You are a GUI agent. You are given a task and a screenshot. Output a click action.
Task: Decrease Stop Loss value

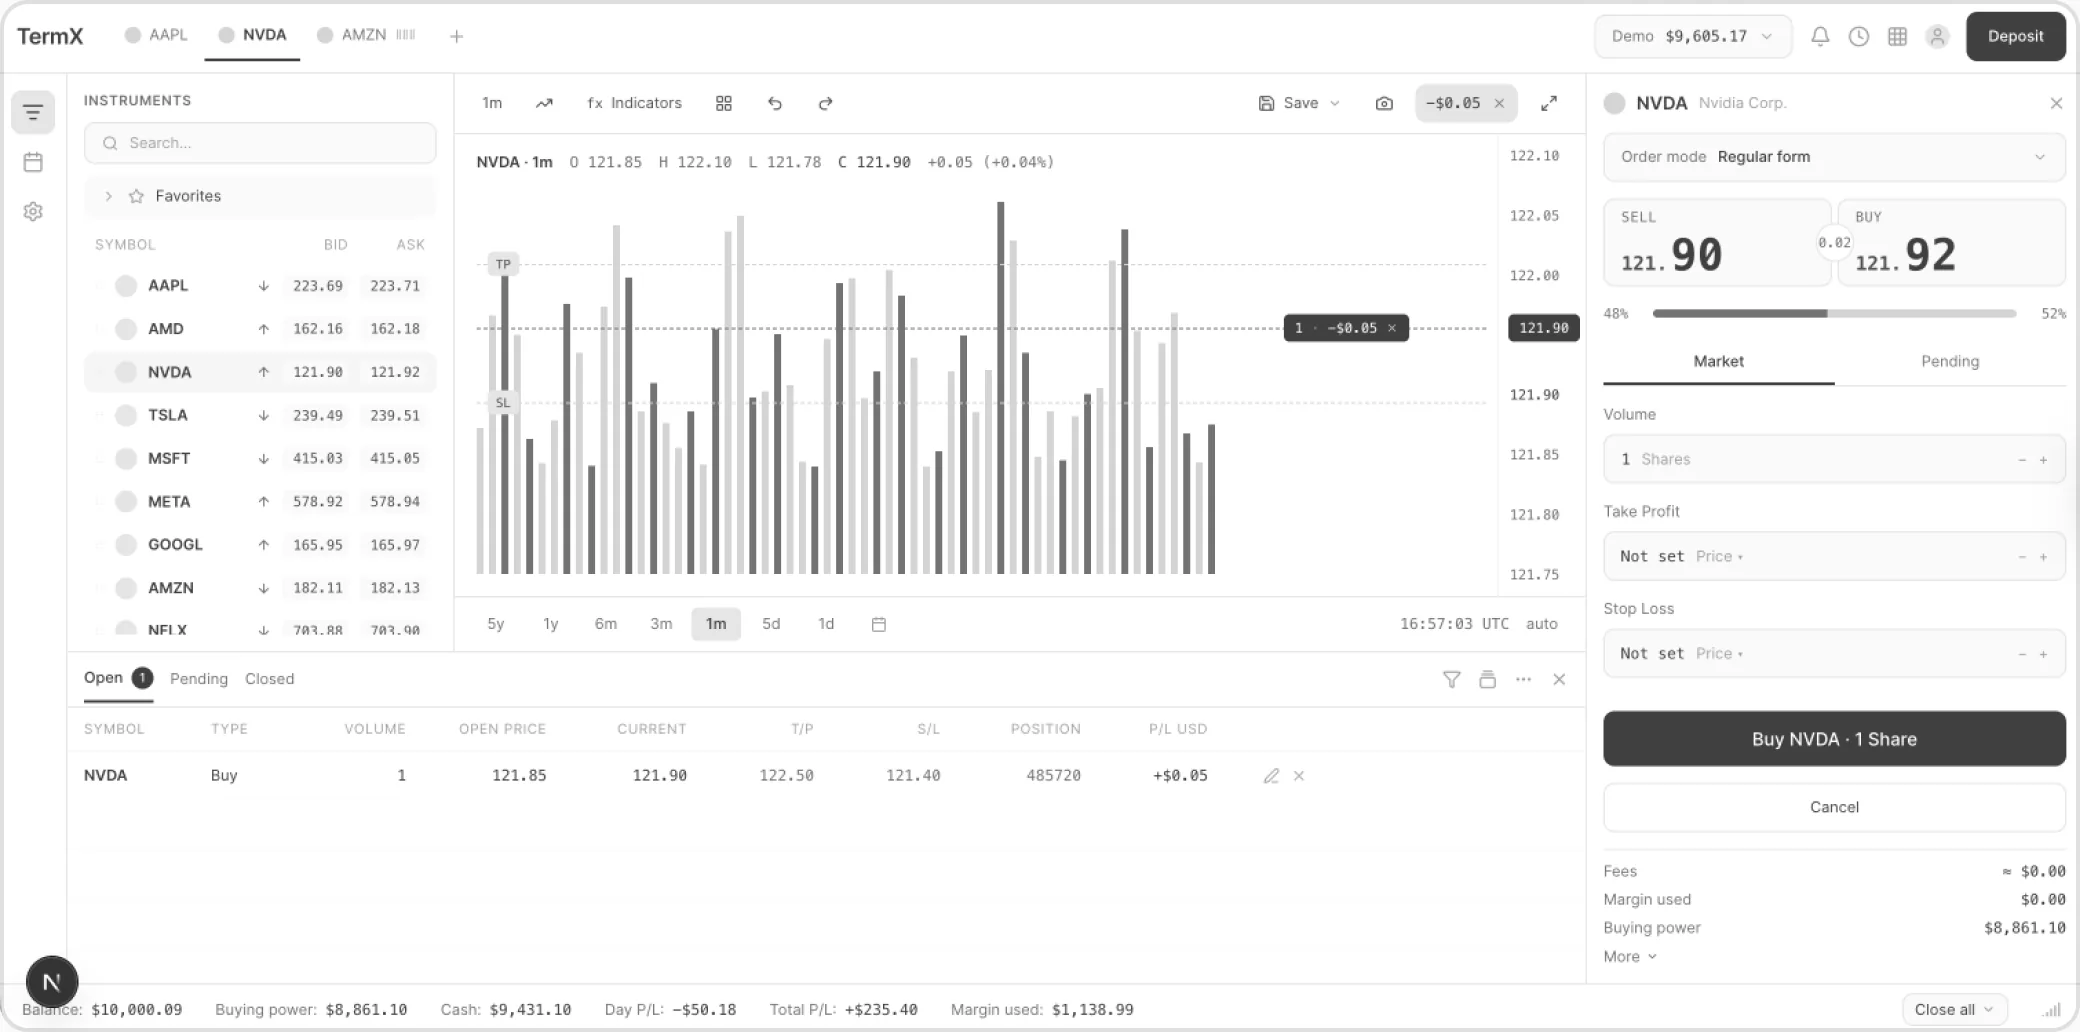coord(2022,654)
